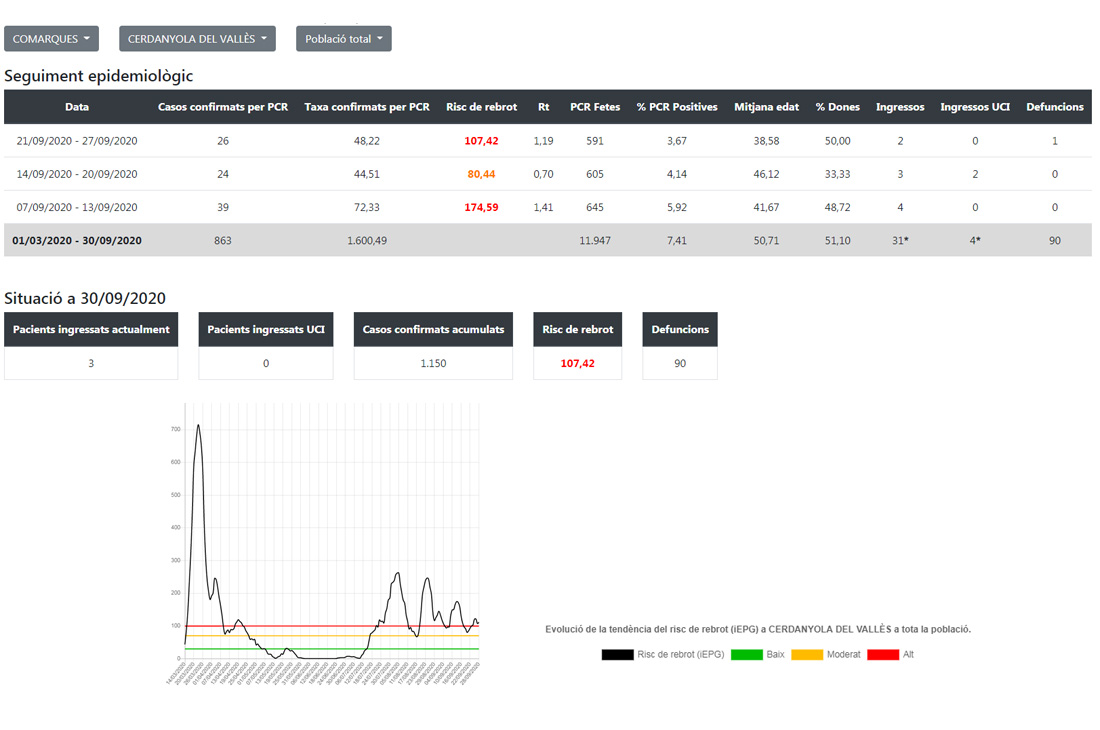The image size is (1100, 730).
Task: Click PCR Fetes value 591
Action: click(595, 141)
